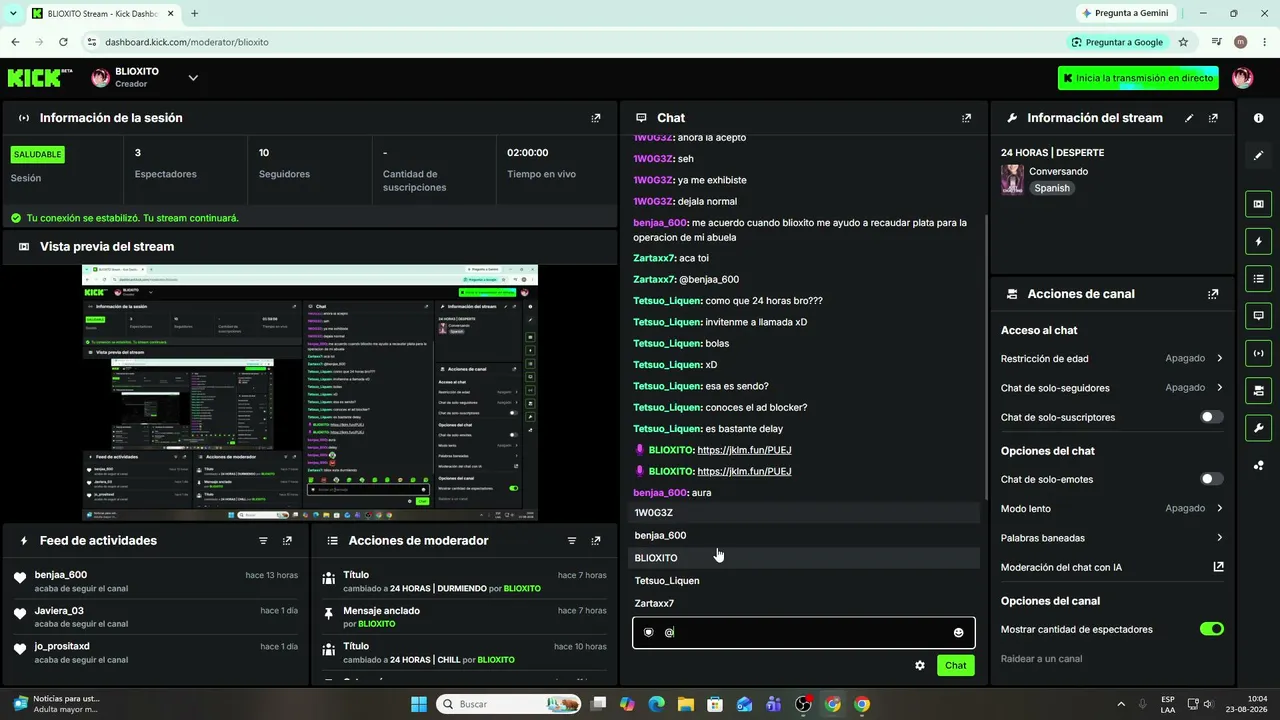Filter the Feed de actividades list
Viewport: 1280px width, 720px height.
tap(263, 541)
